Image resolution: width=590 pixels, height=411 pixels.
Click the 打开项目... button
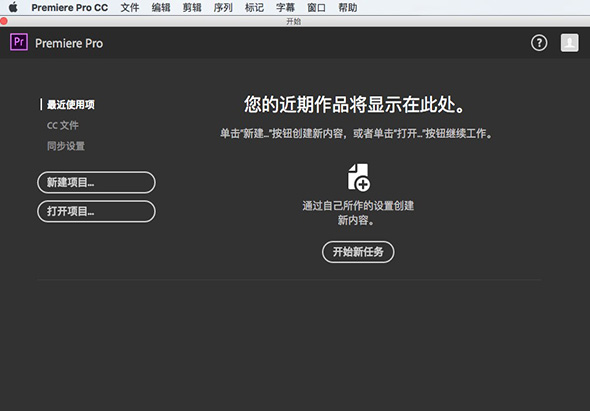[x=96, y=212]
